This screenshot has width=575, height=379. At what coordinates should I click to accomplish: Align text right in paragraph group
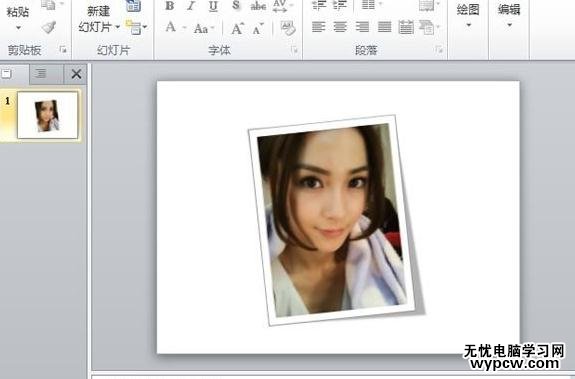(x=362, y=27)
